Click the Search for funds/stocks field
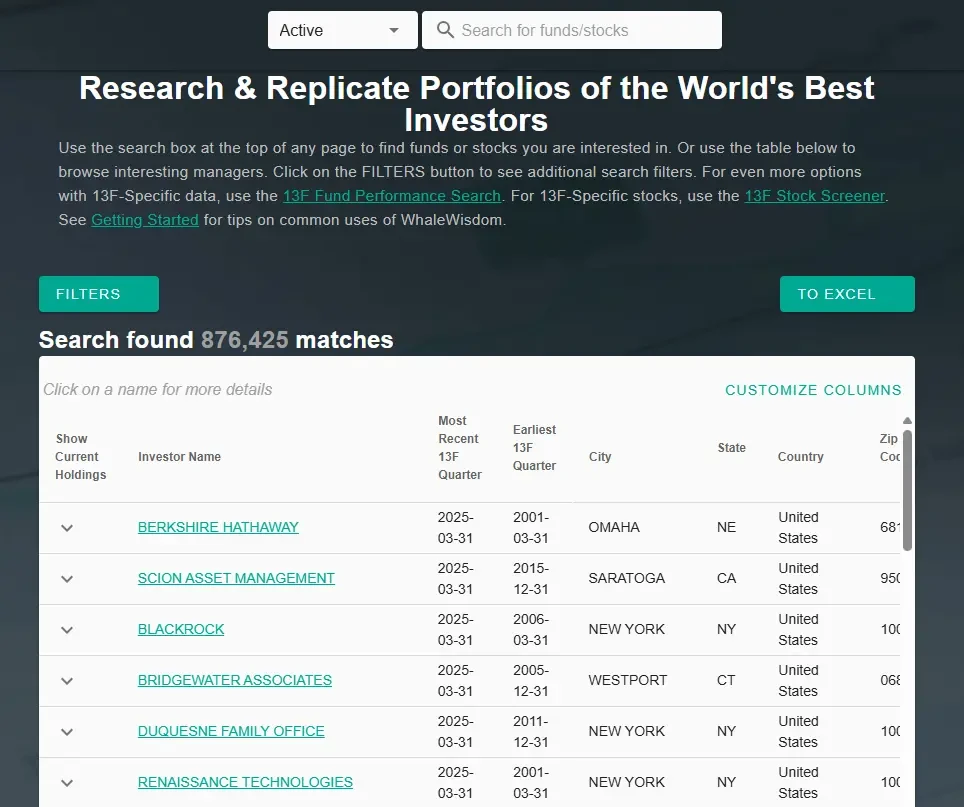Viewport: 964px width, 807px height. point(572,30)
